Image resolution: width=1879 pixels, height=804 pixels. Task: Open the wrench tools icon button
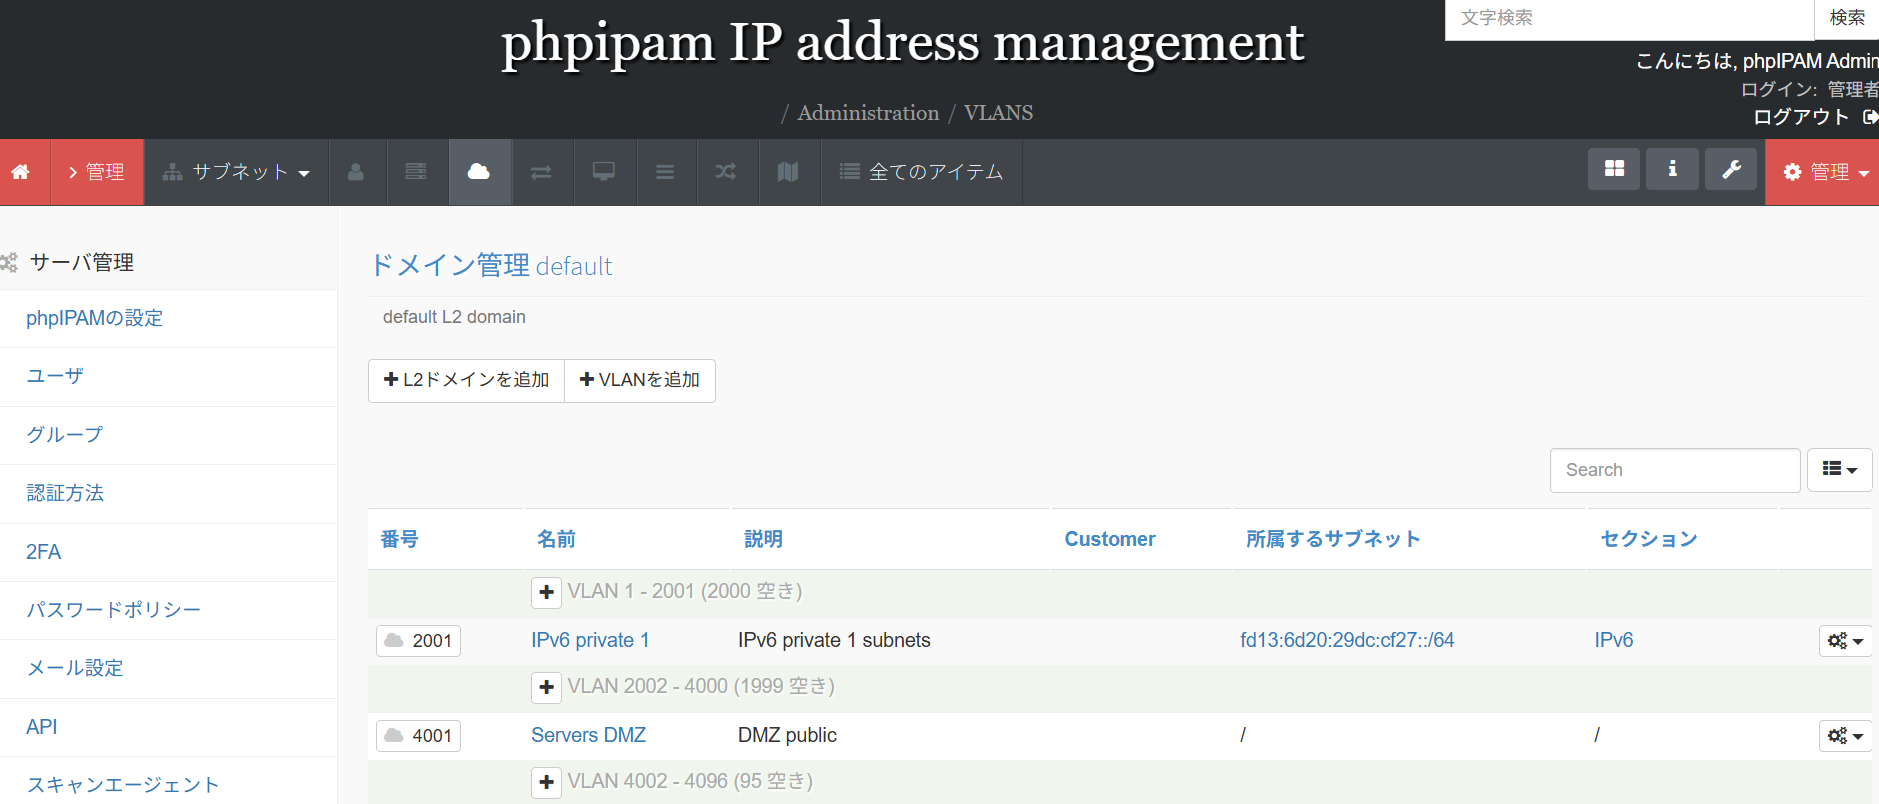pos(1731,169)
